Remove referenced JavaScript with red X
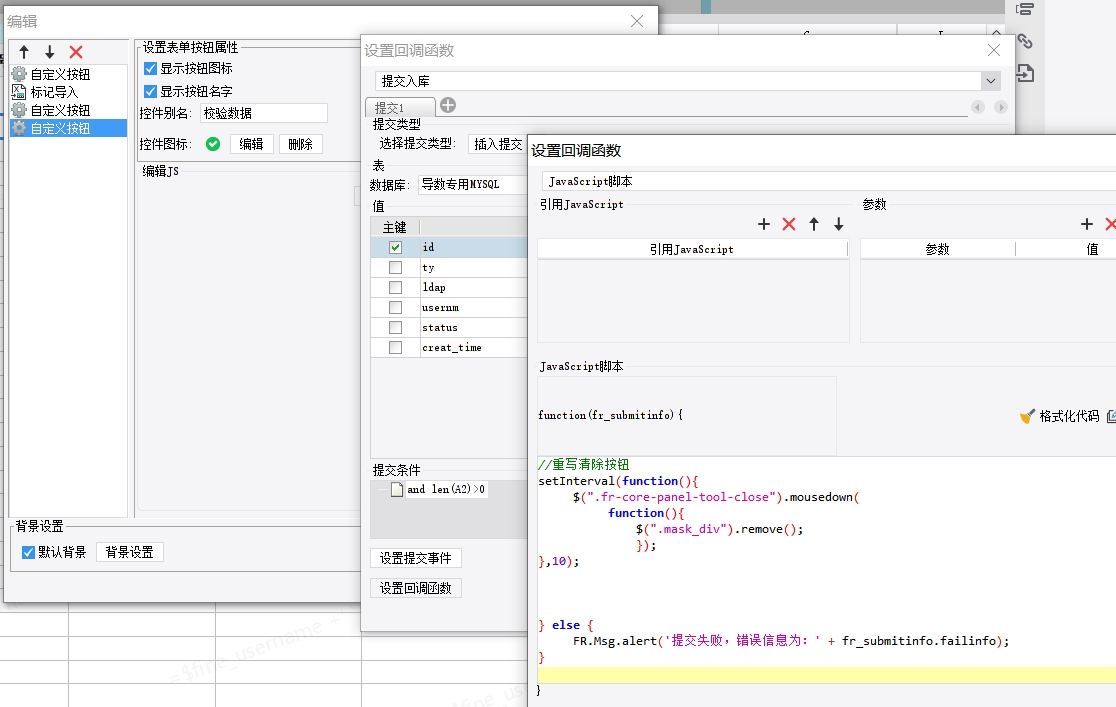1116x707 pixels. pyautogui.click(x=789, y=224)
